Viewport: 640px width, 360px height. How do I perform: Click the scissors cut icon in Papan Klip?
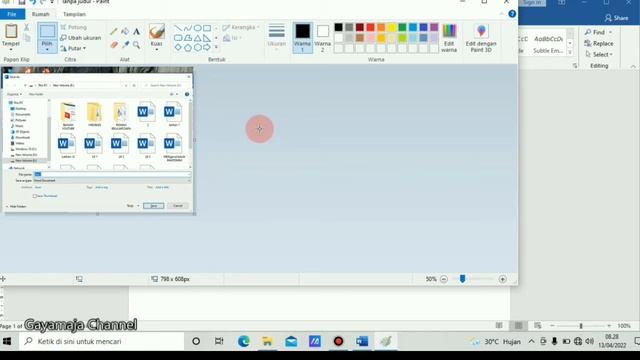click(27, 27)
